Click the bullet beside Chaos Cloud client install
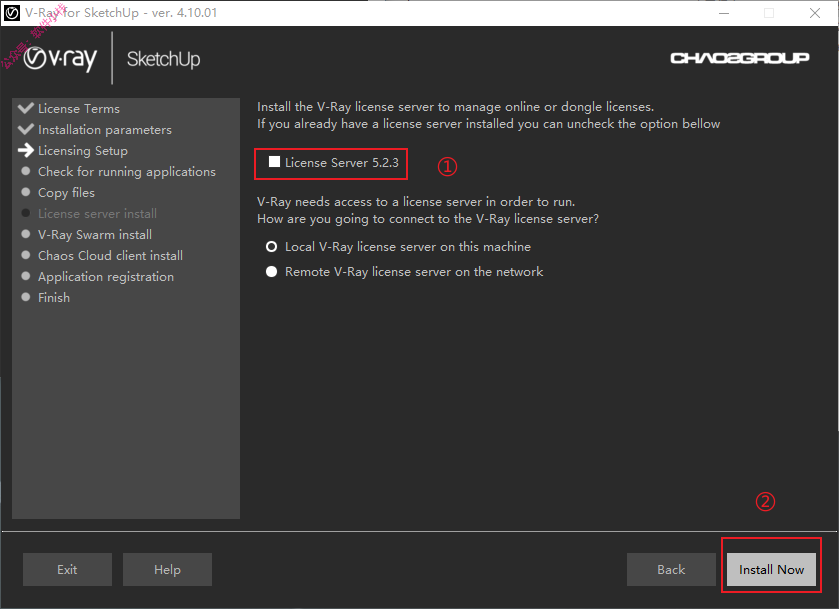The width and height of the screenshot is (839, 609). [x=26, y=255]
